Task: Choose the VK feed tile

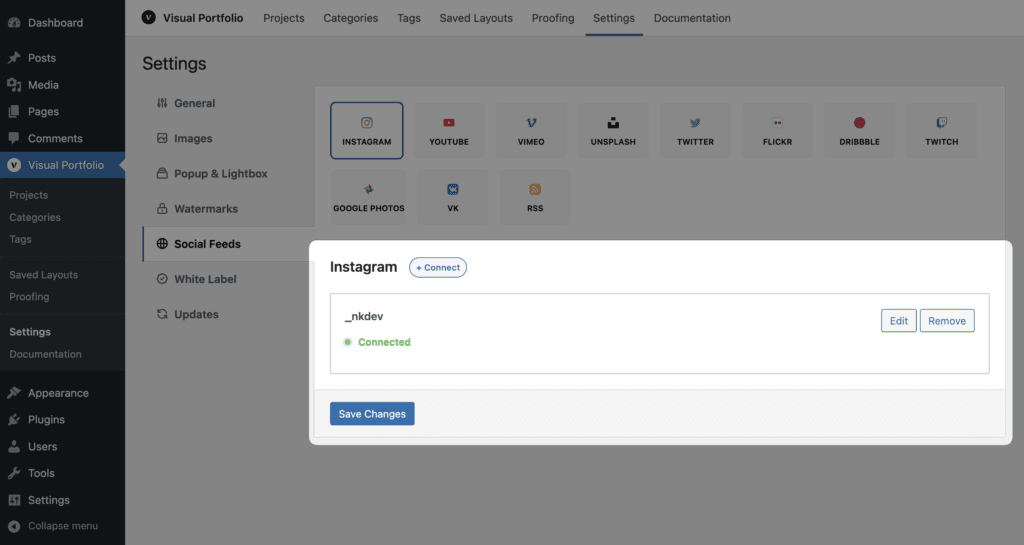Action: (453, 197)
